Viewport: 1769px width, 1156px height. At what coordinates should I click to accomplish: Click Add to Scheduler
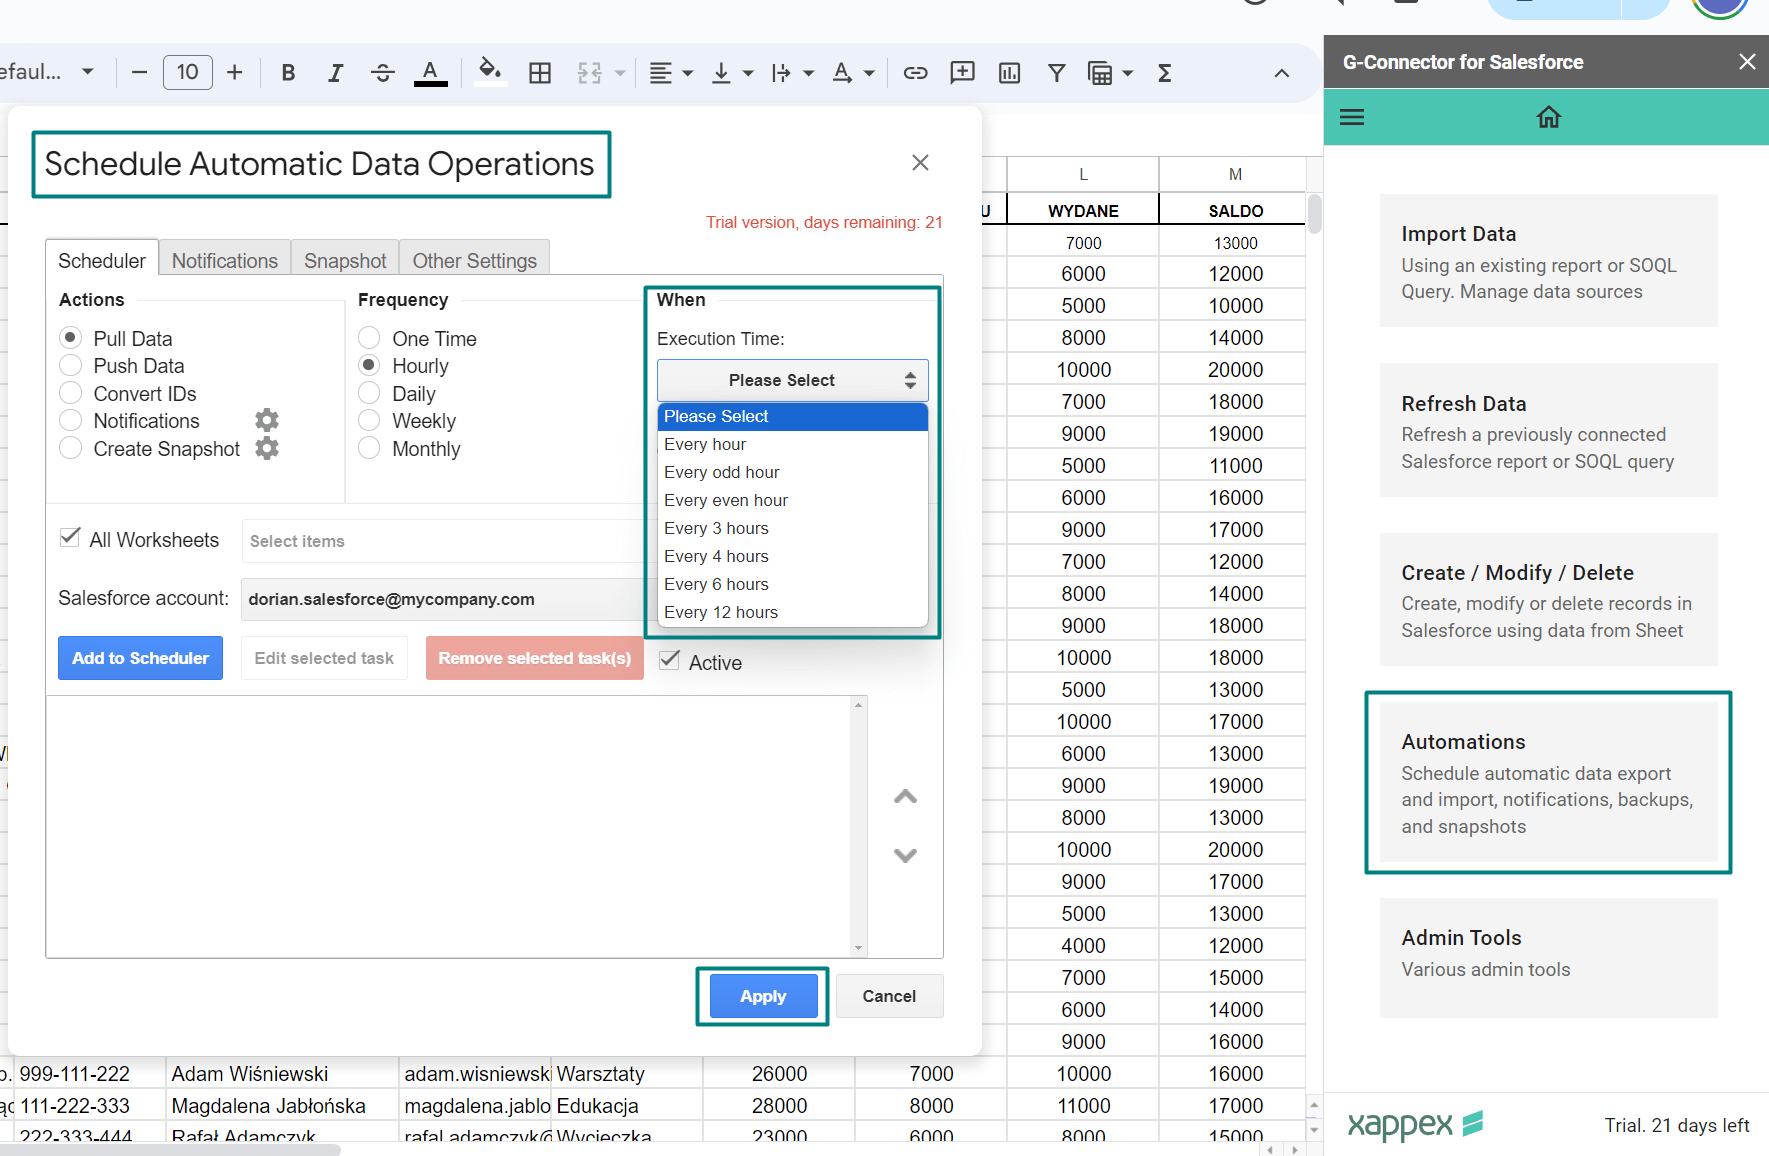(x=140, y=657)
